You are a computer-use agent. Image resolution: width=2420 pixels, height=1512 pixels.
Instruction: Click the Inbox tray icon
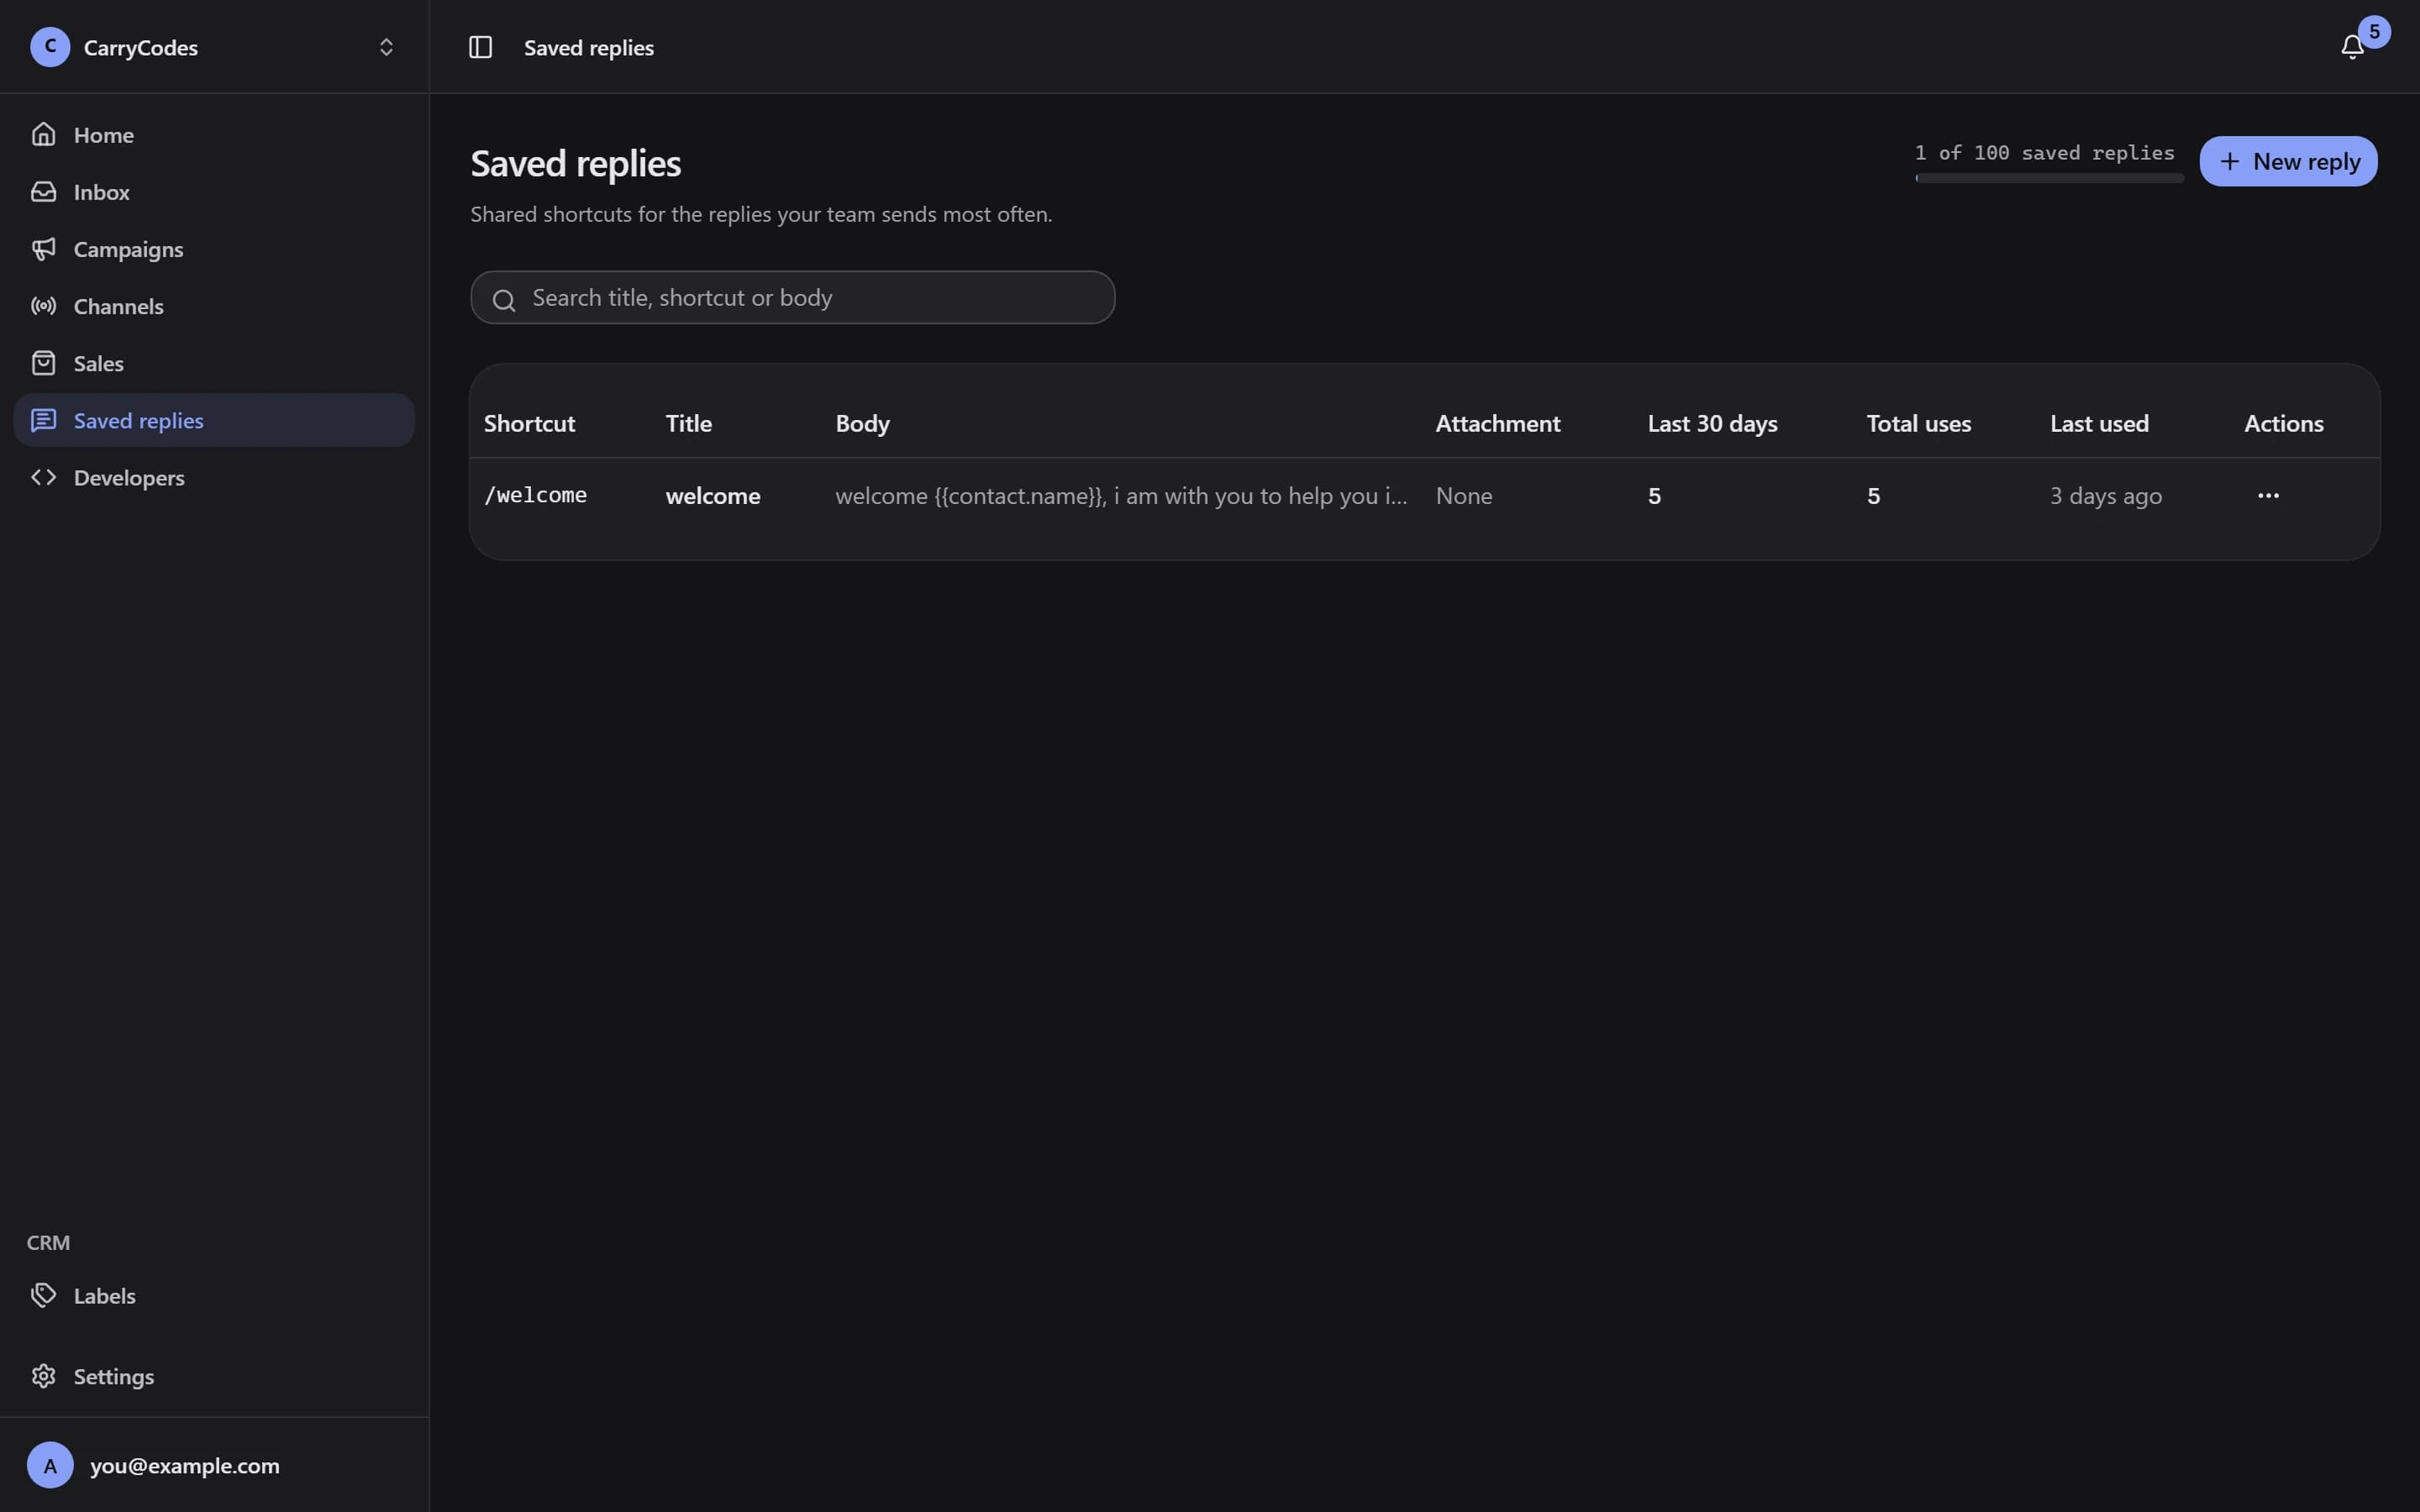[x=43, y=191]
